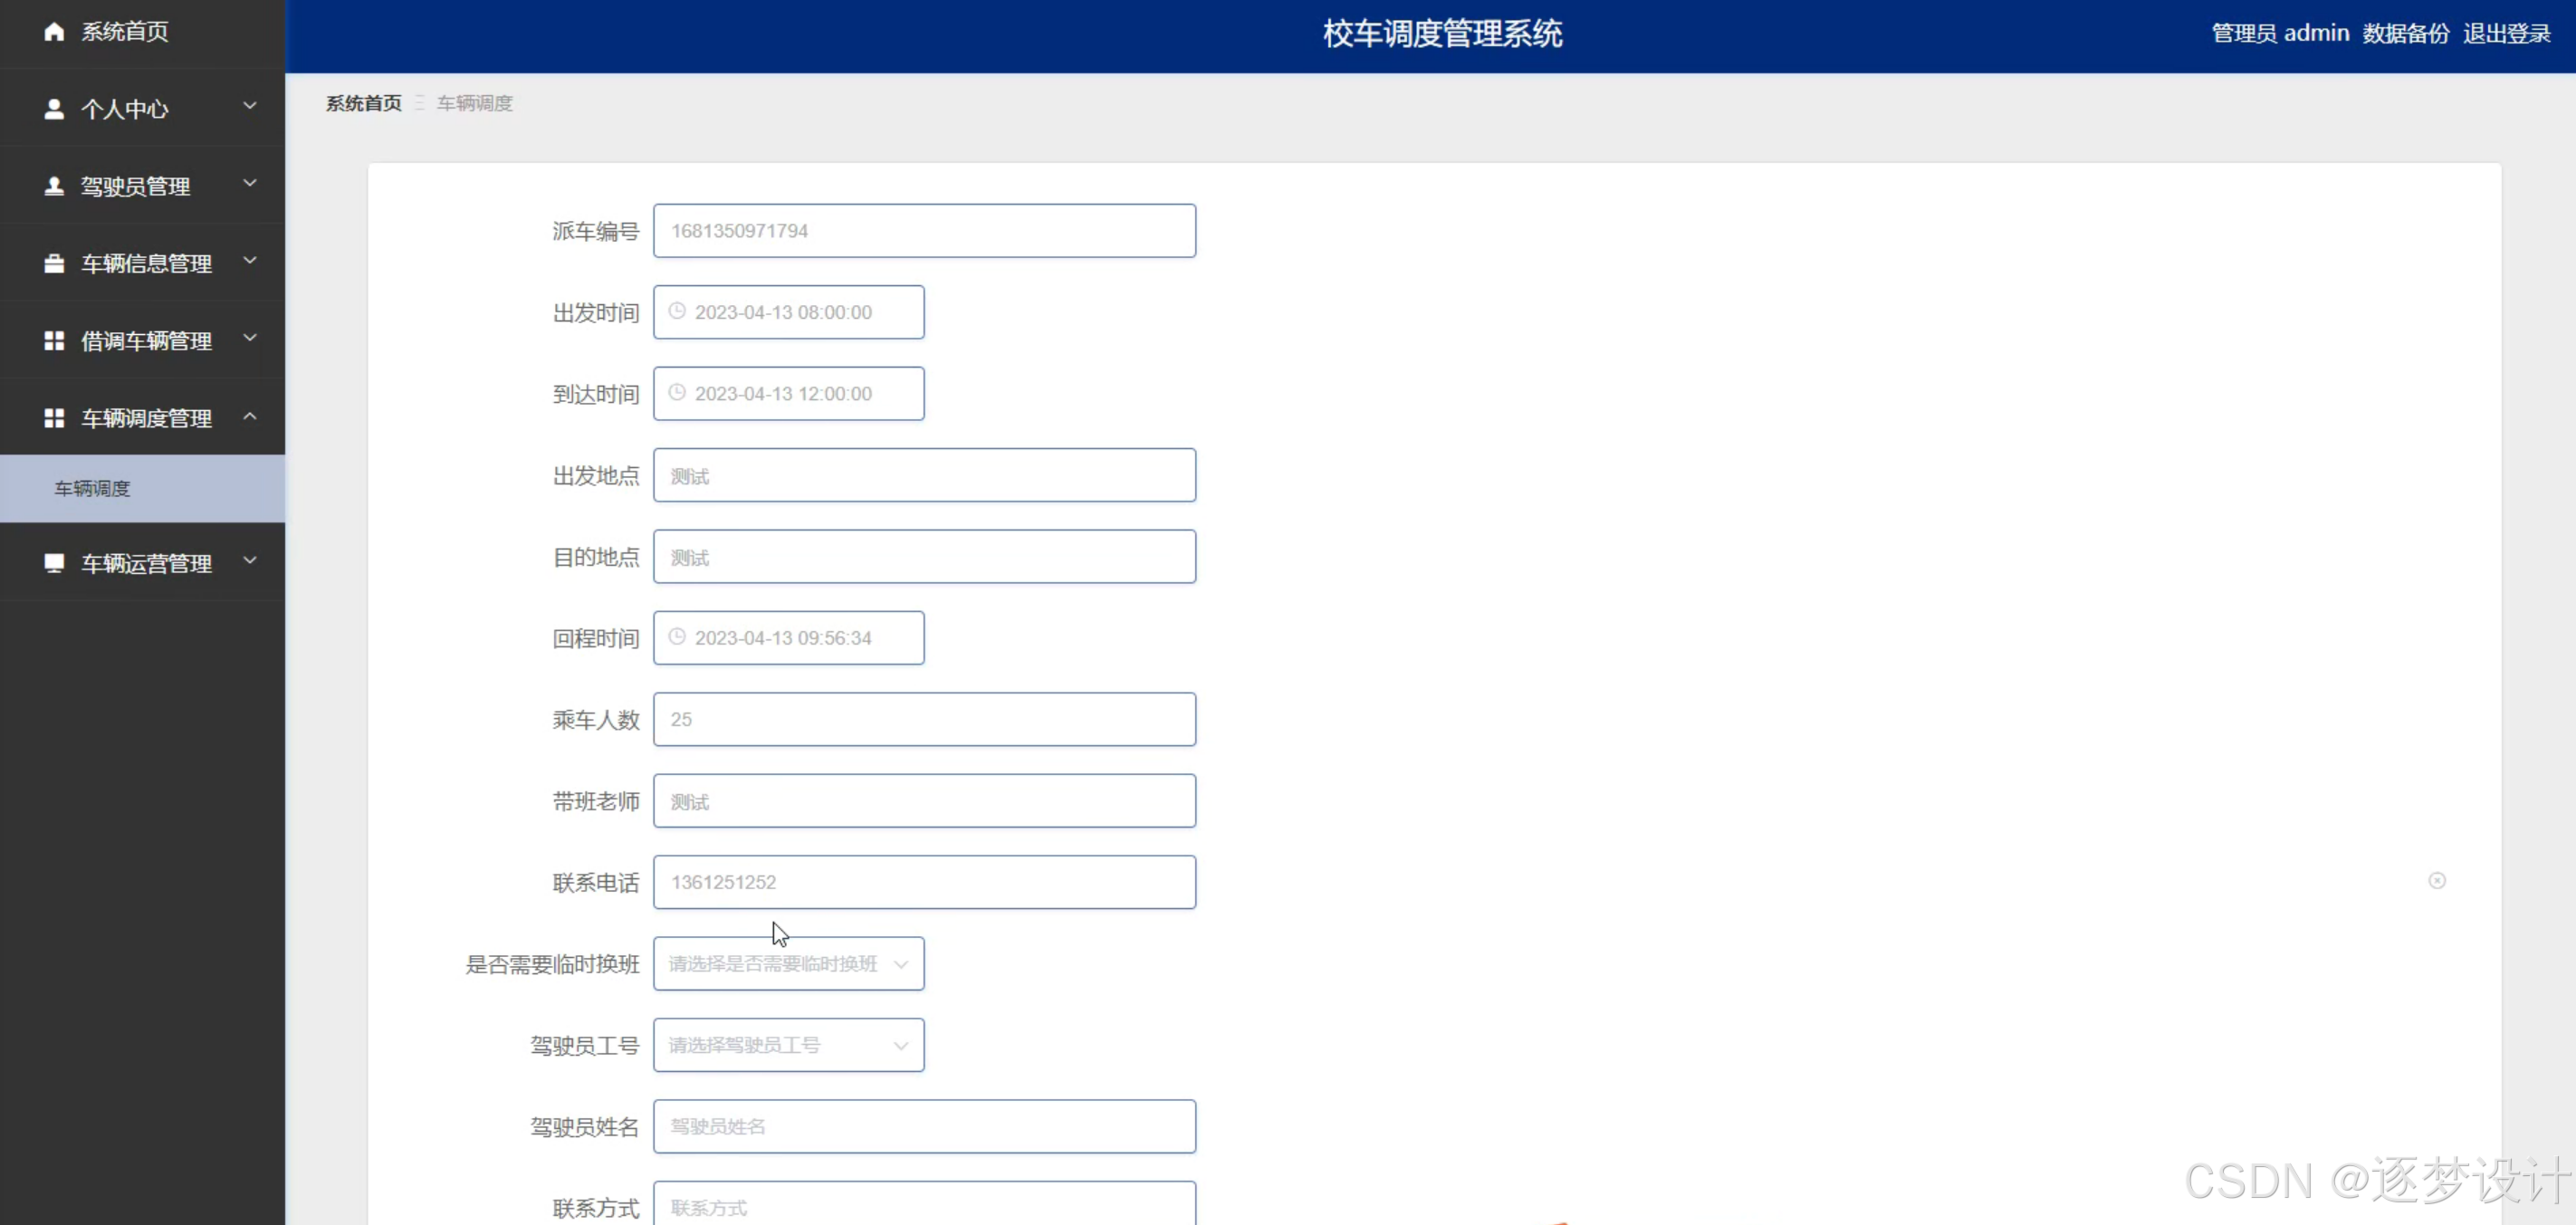Open the 借调车辆管理 menu
This screenshot has height=1225, width=2576.
coord(142,341)
